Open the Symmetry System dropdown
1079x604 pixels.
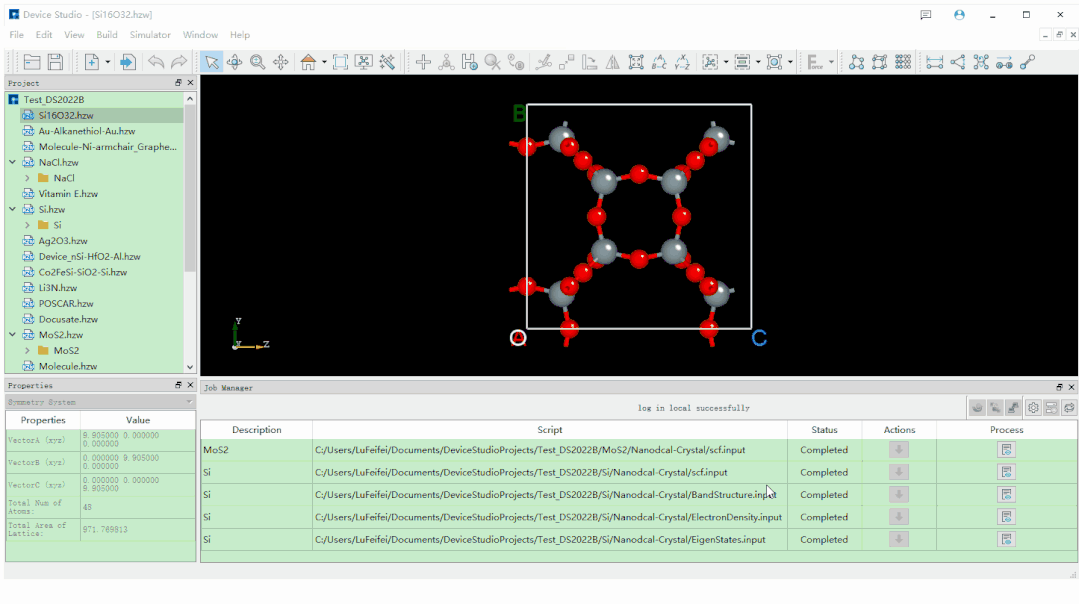(100, 402)
